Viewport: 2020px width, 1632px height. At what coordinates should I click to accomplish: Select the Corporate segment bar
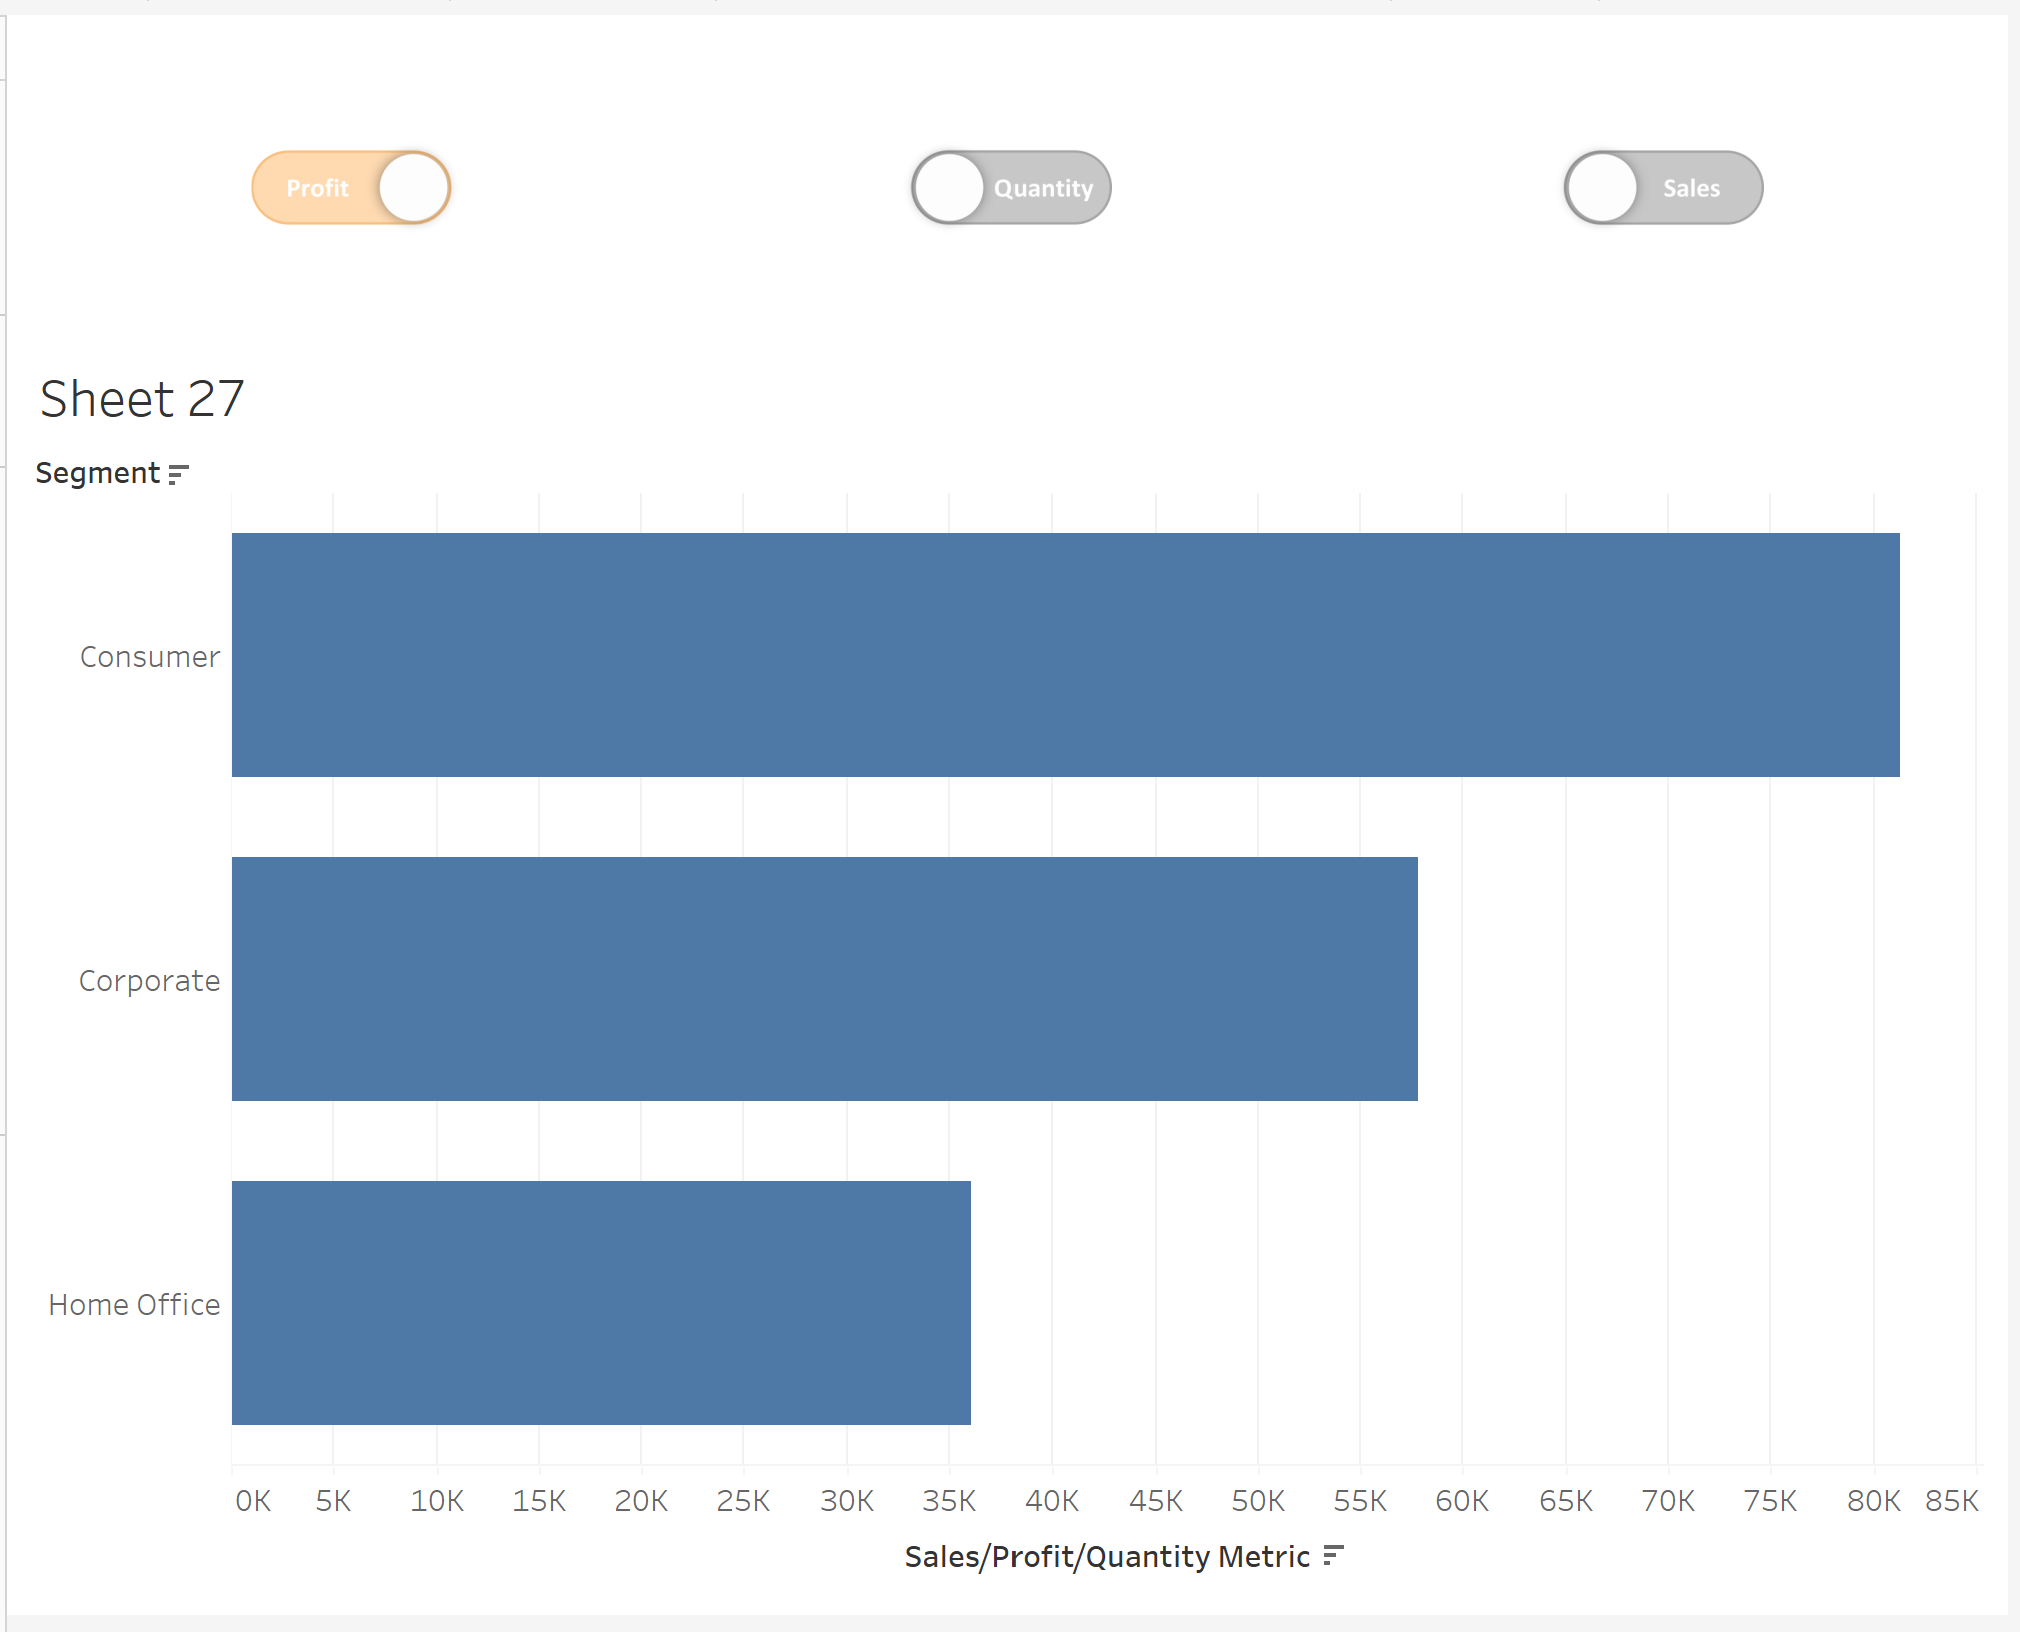tap(824, 979)
